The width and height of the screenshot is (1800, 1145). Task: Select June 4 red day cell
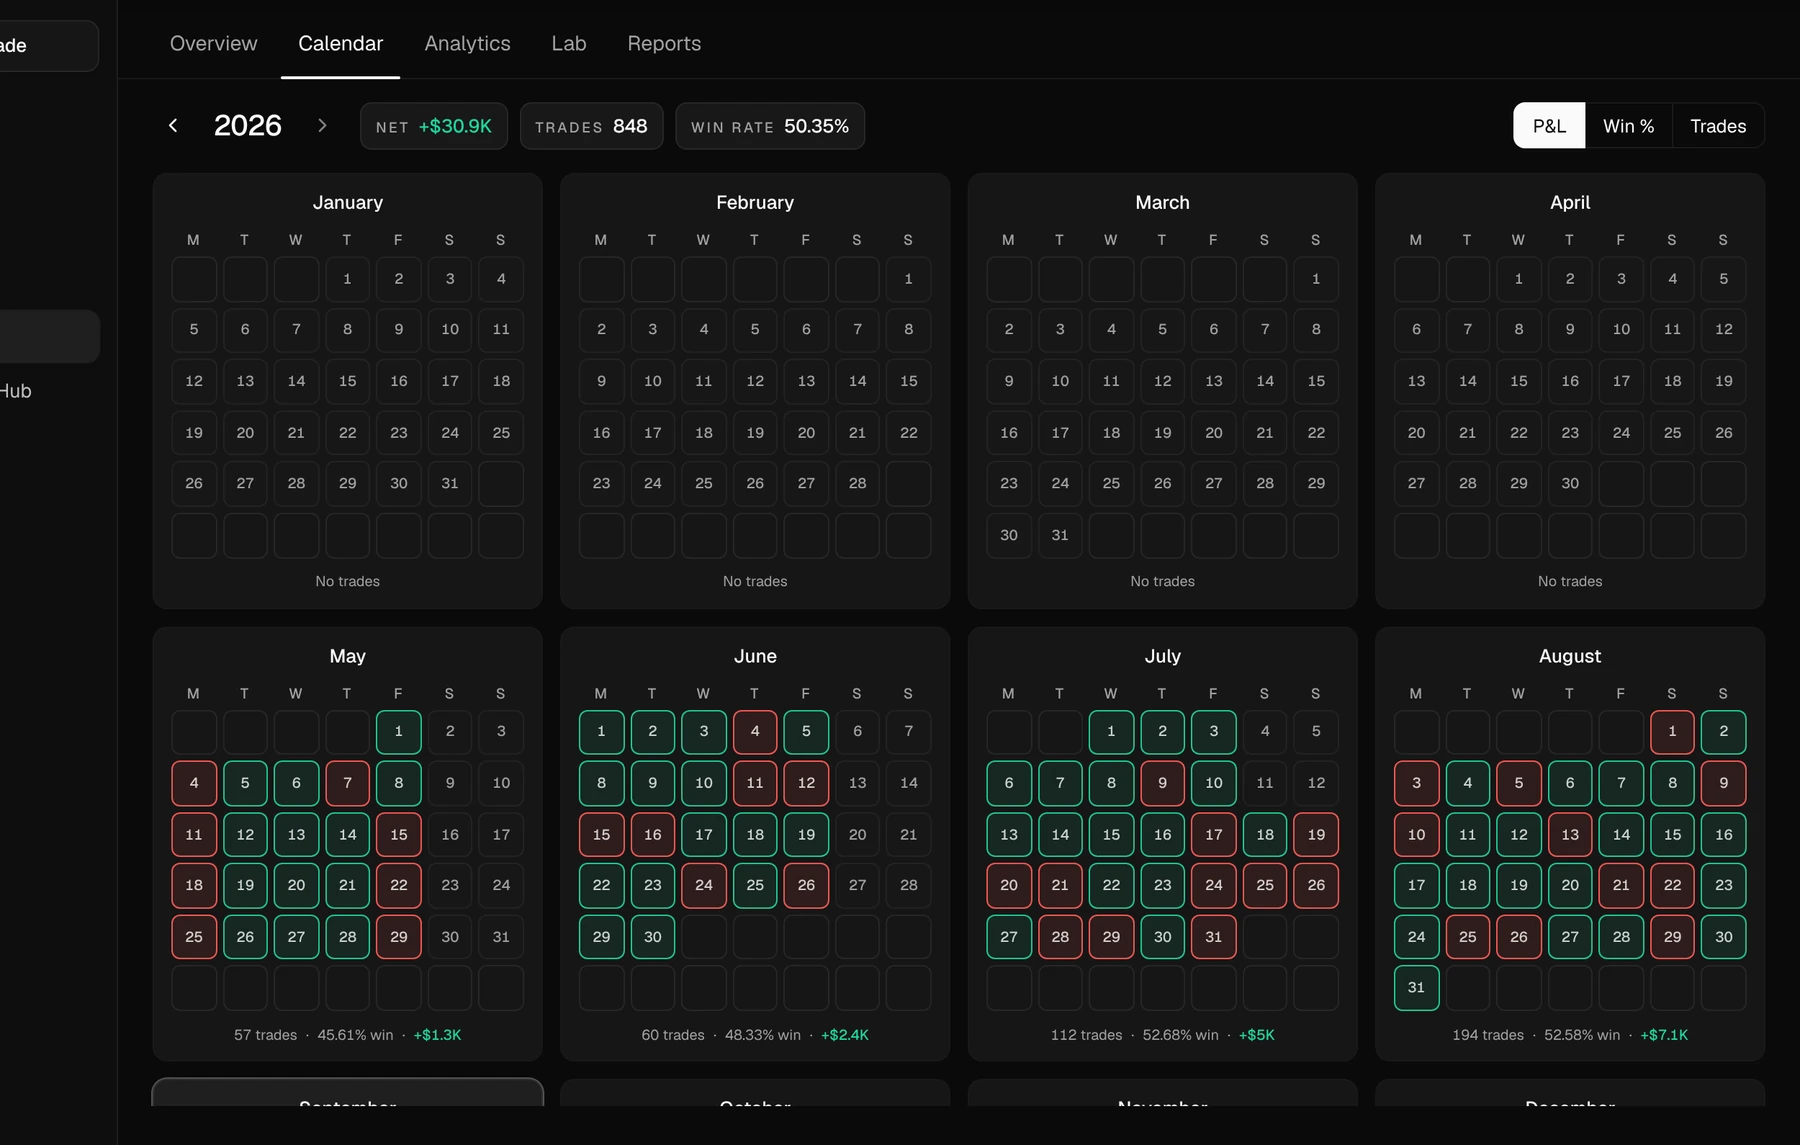[x=755, y=731]
